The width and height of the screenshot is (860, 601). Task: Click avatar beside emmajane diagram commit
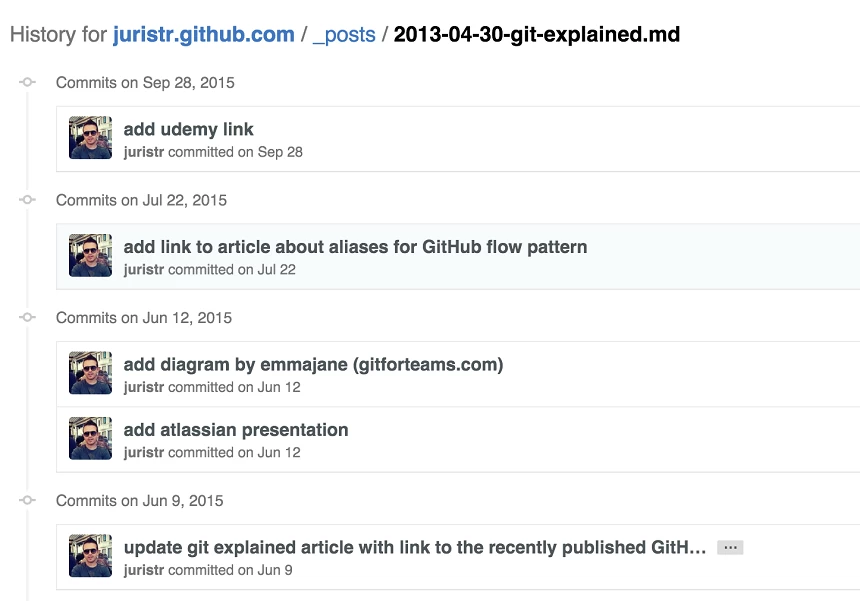[90, 373]
